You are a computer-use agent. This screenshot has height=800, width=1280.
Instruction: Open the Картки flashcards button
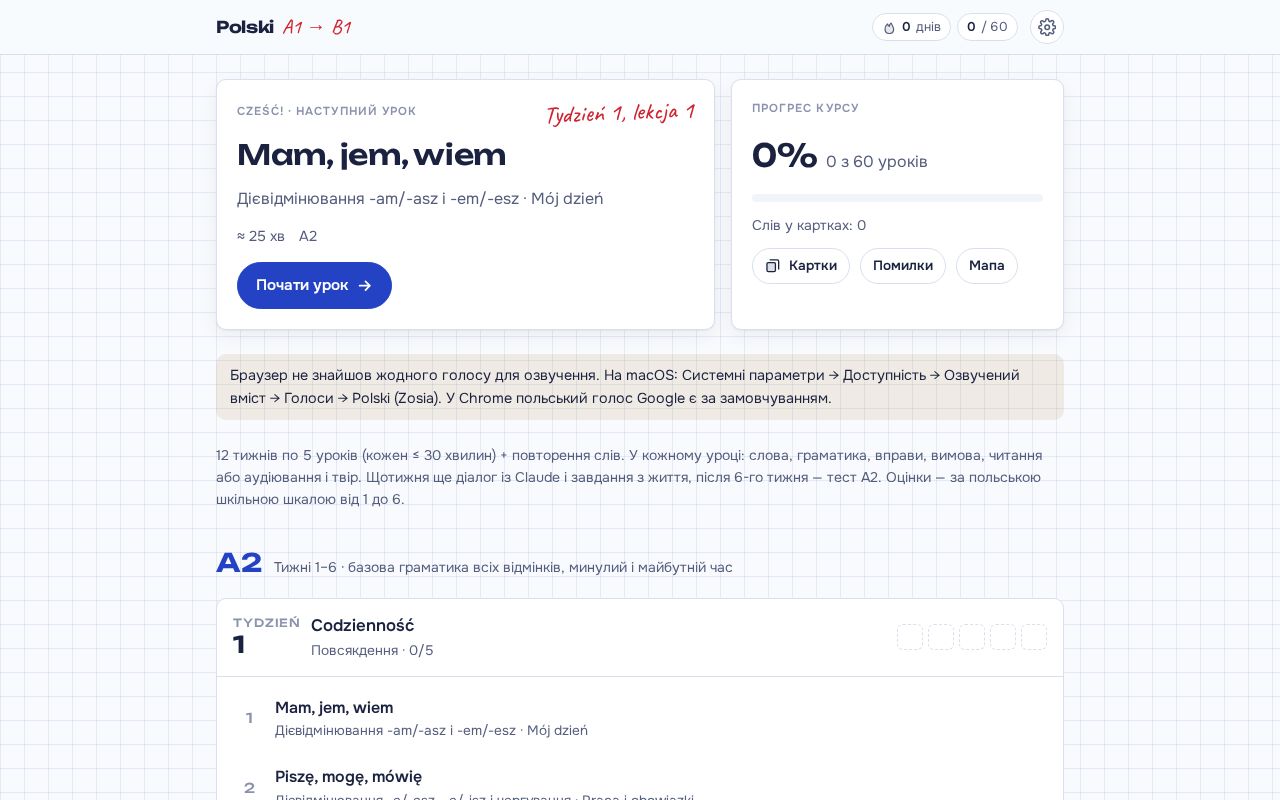[x=801, y=266]
